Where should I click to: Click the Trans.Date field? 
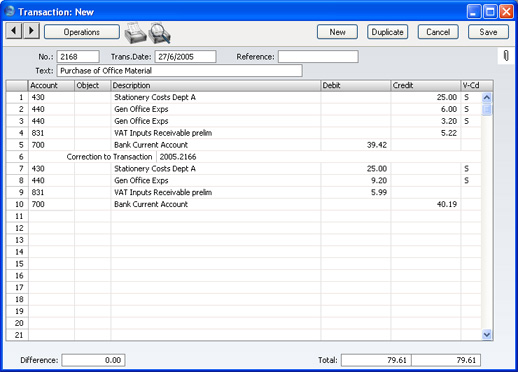click(185, 57)
